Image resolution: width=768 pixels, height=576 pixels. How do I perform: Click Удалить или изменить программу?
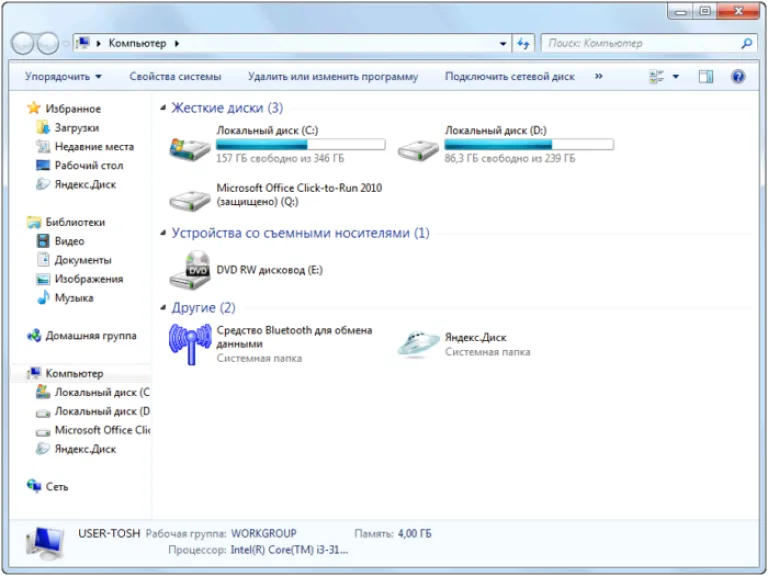tap(333, 77)
